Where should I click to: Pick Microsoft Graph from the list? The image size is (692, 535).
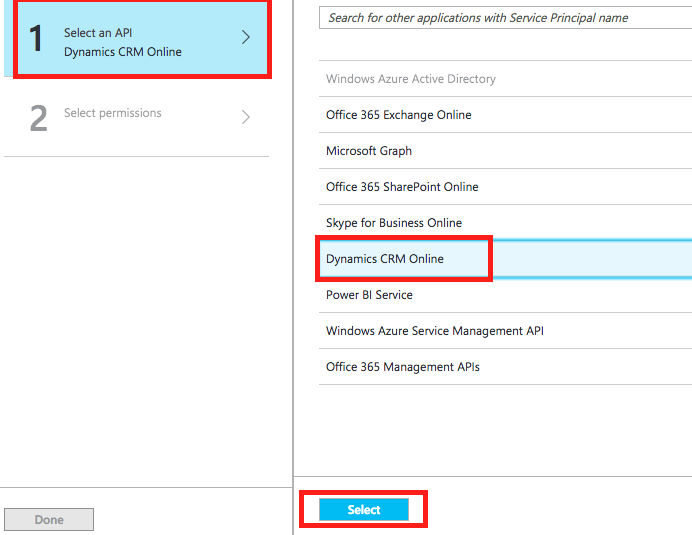[505, 151]
